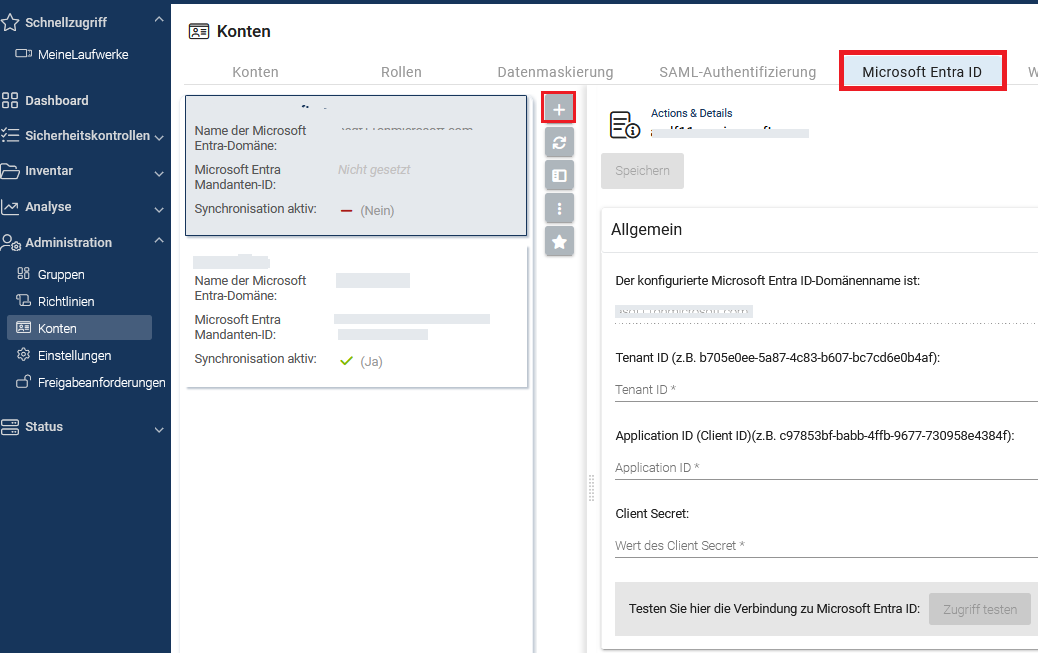Open Einstellungen under Administration
Image resolution: width=1038 pixels, height=653 pixels.
[74, 356]
